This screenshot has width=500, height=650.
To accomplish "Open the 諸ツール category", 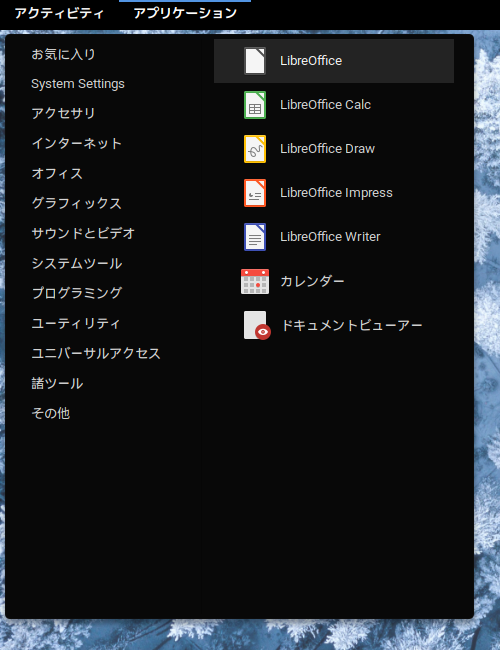I will [x=57, y=383].
